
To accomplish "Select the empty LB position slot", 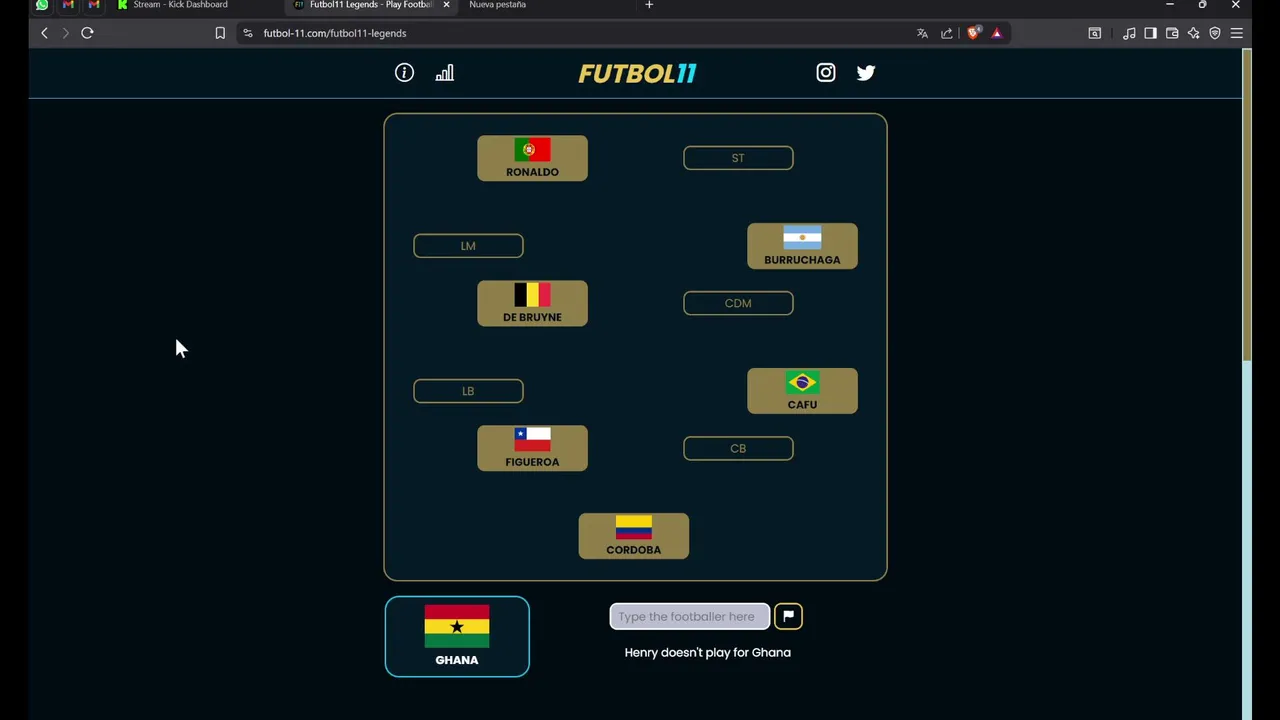I will 468,391.
